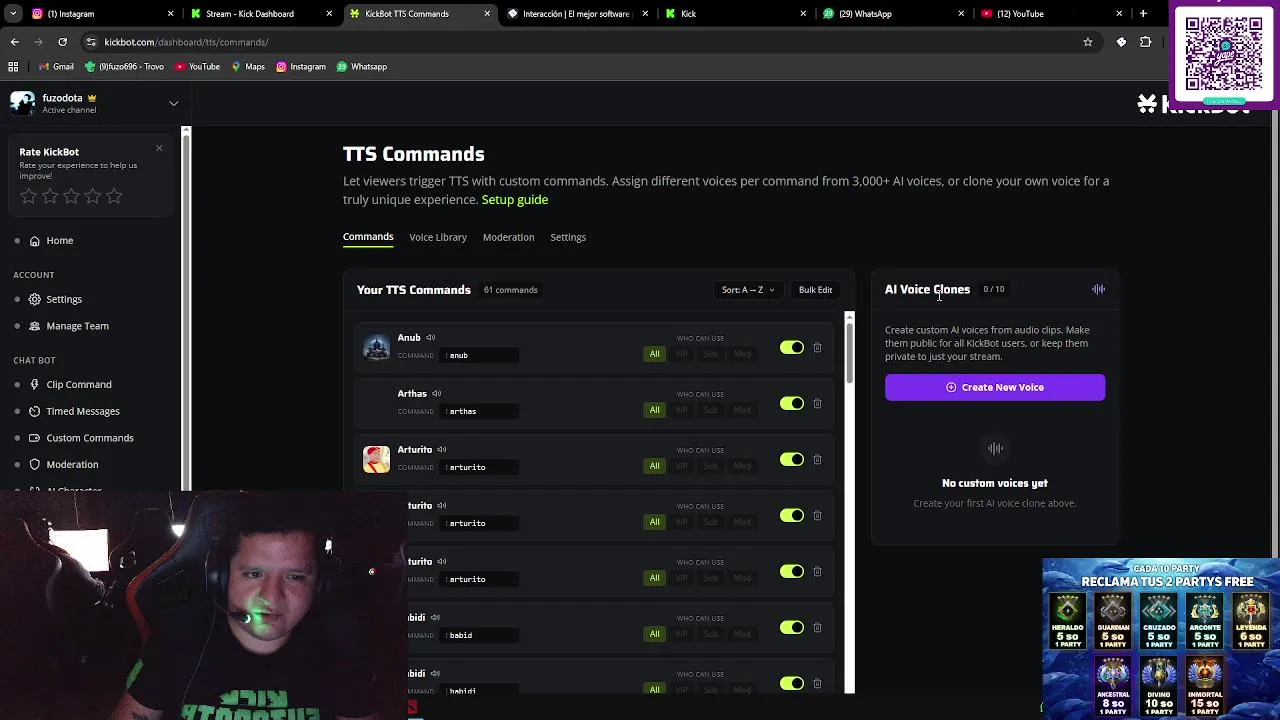
Task: Rate KickBot with the third star
Action: (x=71, y=197)
